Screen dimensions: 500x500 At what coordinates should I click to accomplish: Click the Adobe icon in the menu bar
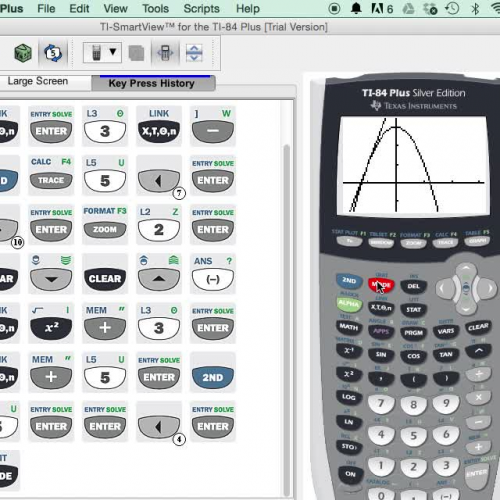(x=382, y=8)
